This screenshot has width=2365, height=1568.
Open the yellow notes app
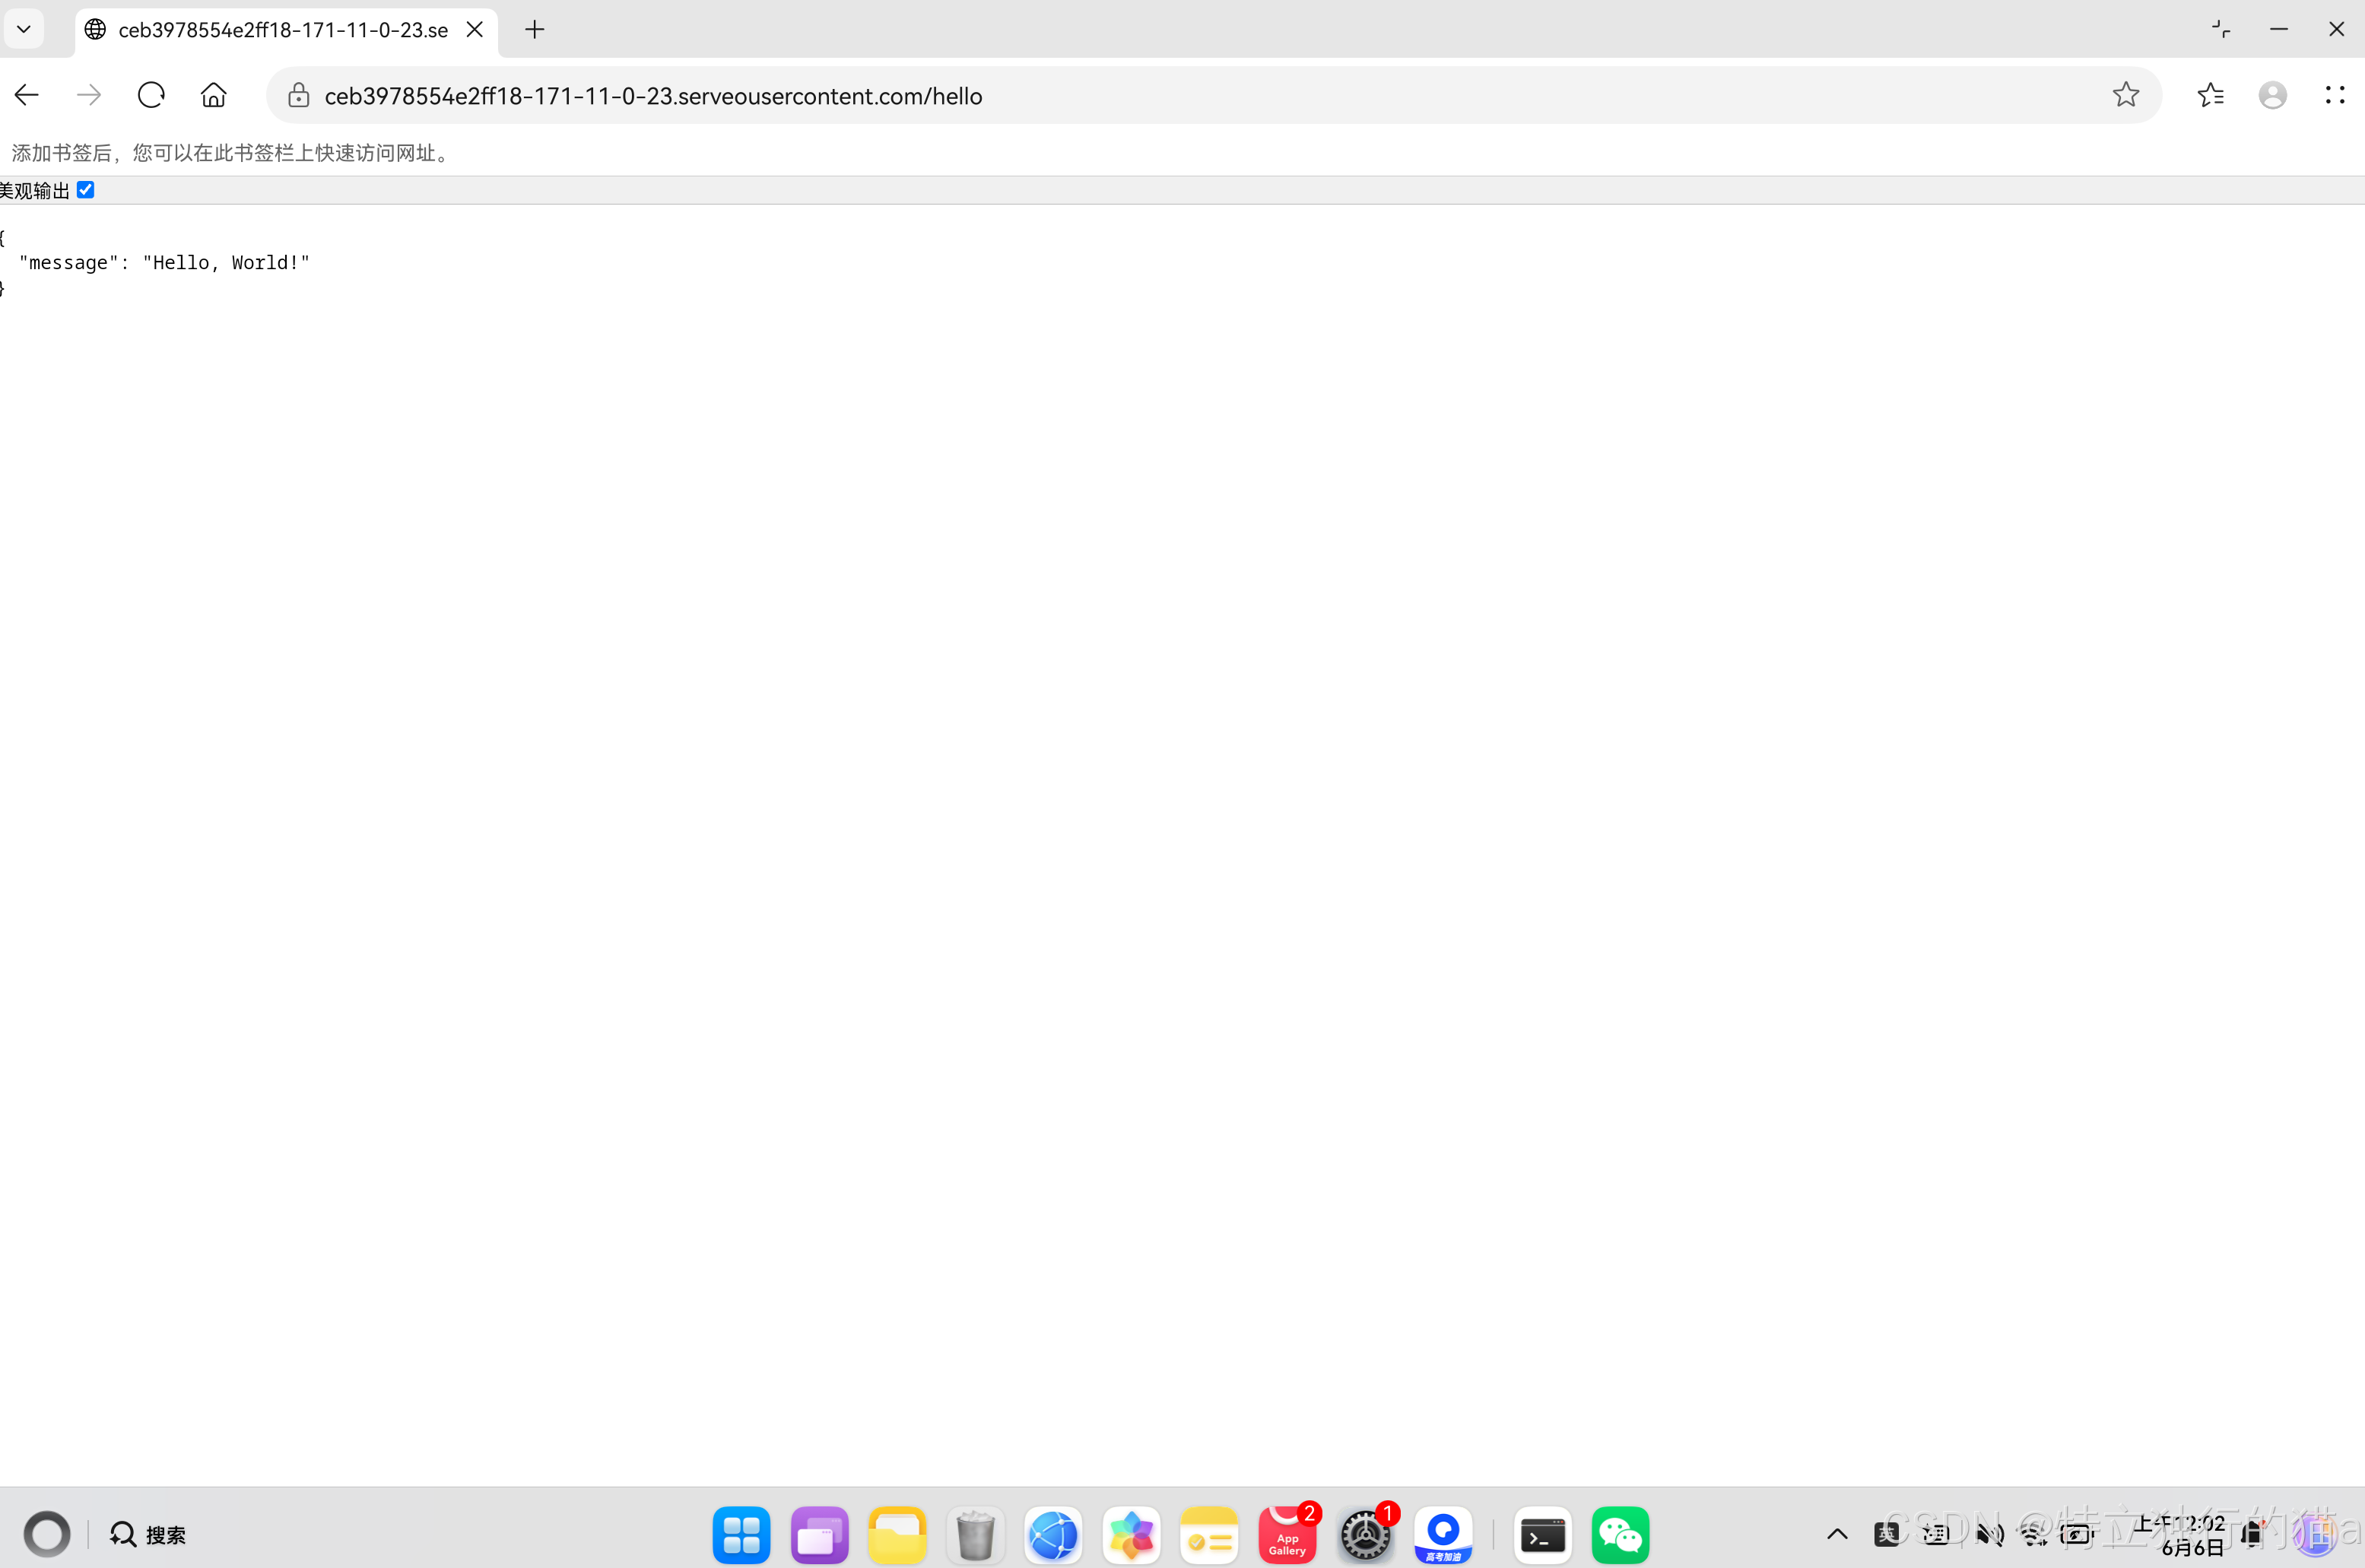(x=1209, y=1534)
